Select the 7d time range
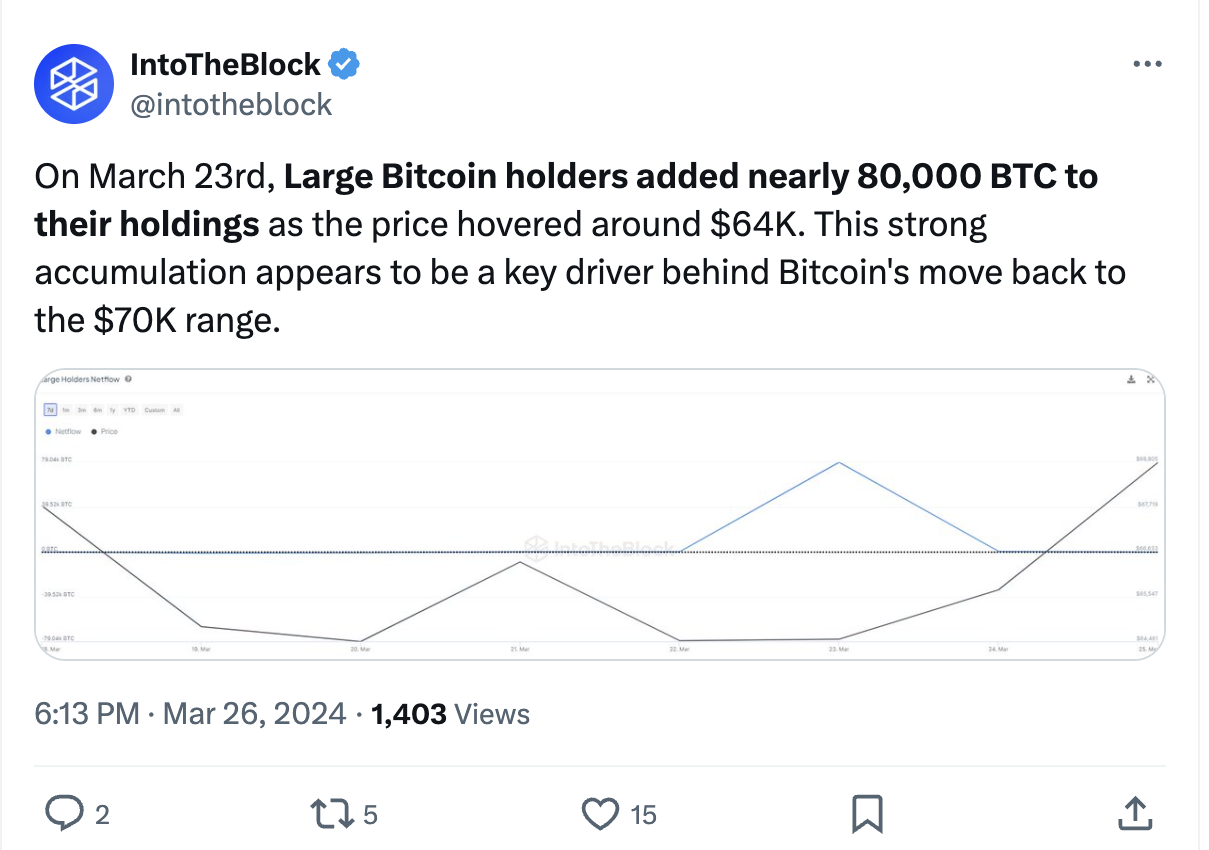 (x=50, y=410)
